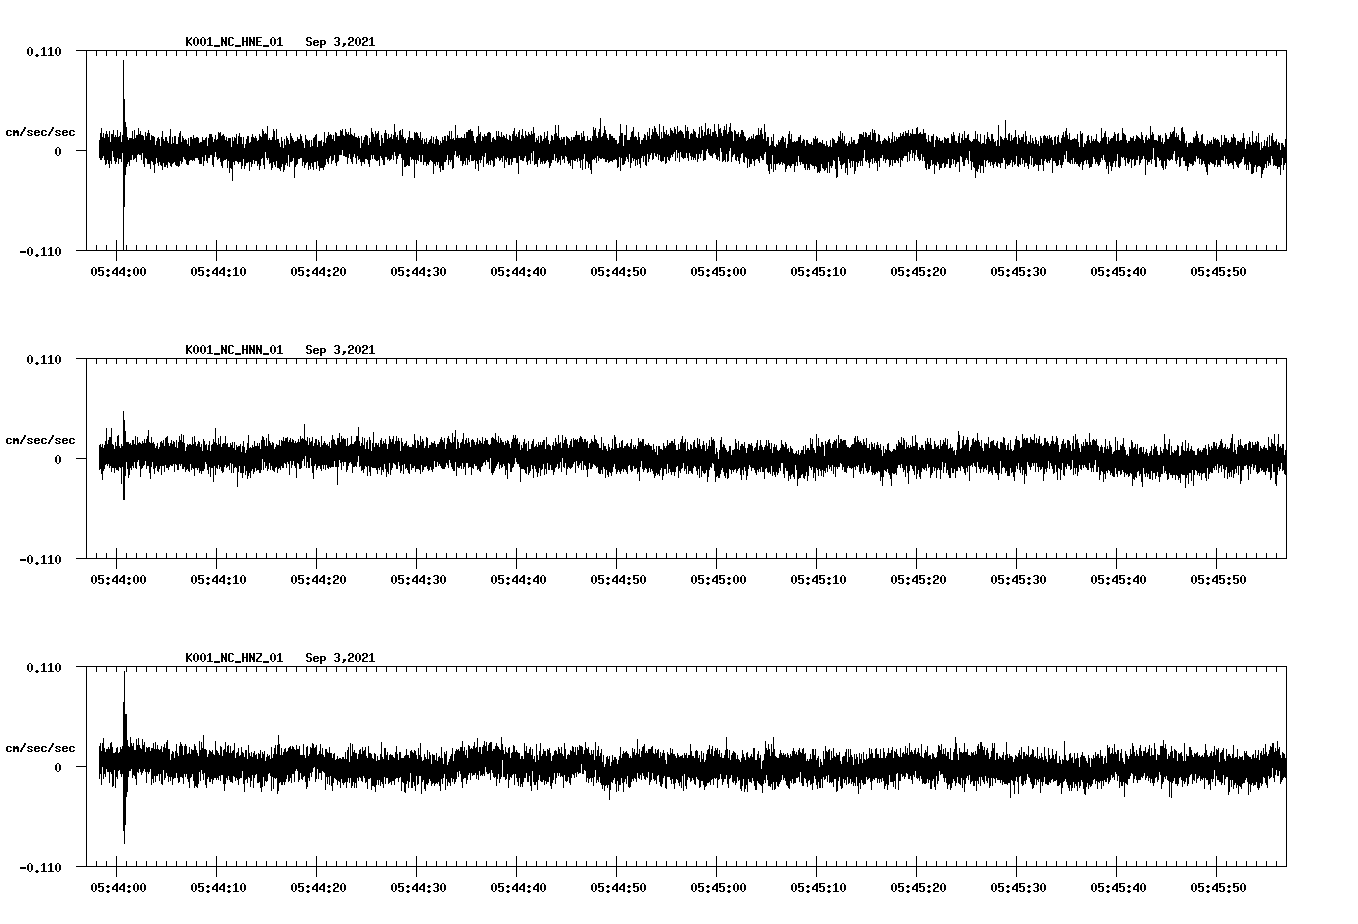The image size is (1358, 924).
Task: Click 05:44:20 time label under HNE plot
Action: pyautogui.click(x=319, y=271)
